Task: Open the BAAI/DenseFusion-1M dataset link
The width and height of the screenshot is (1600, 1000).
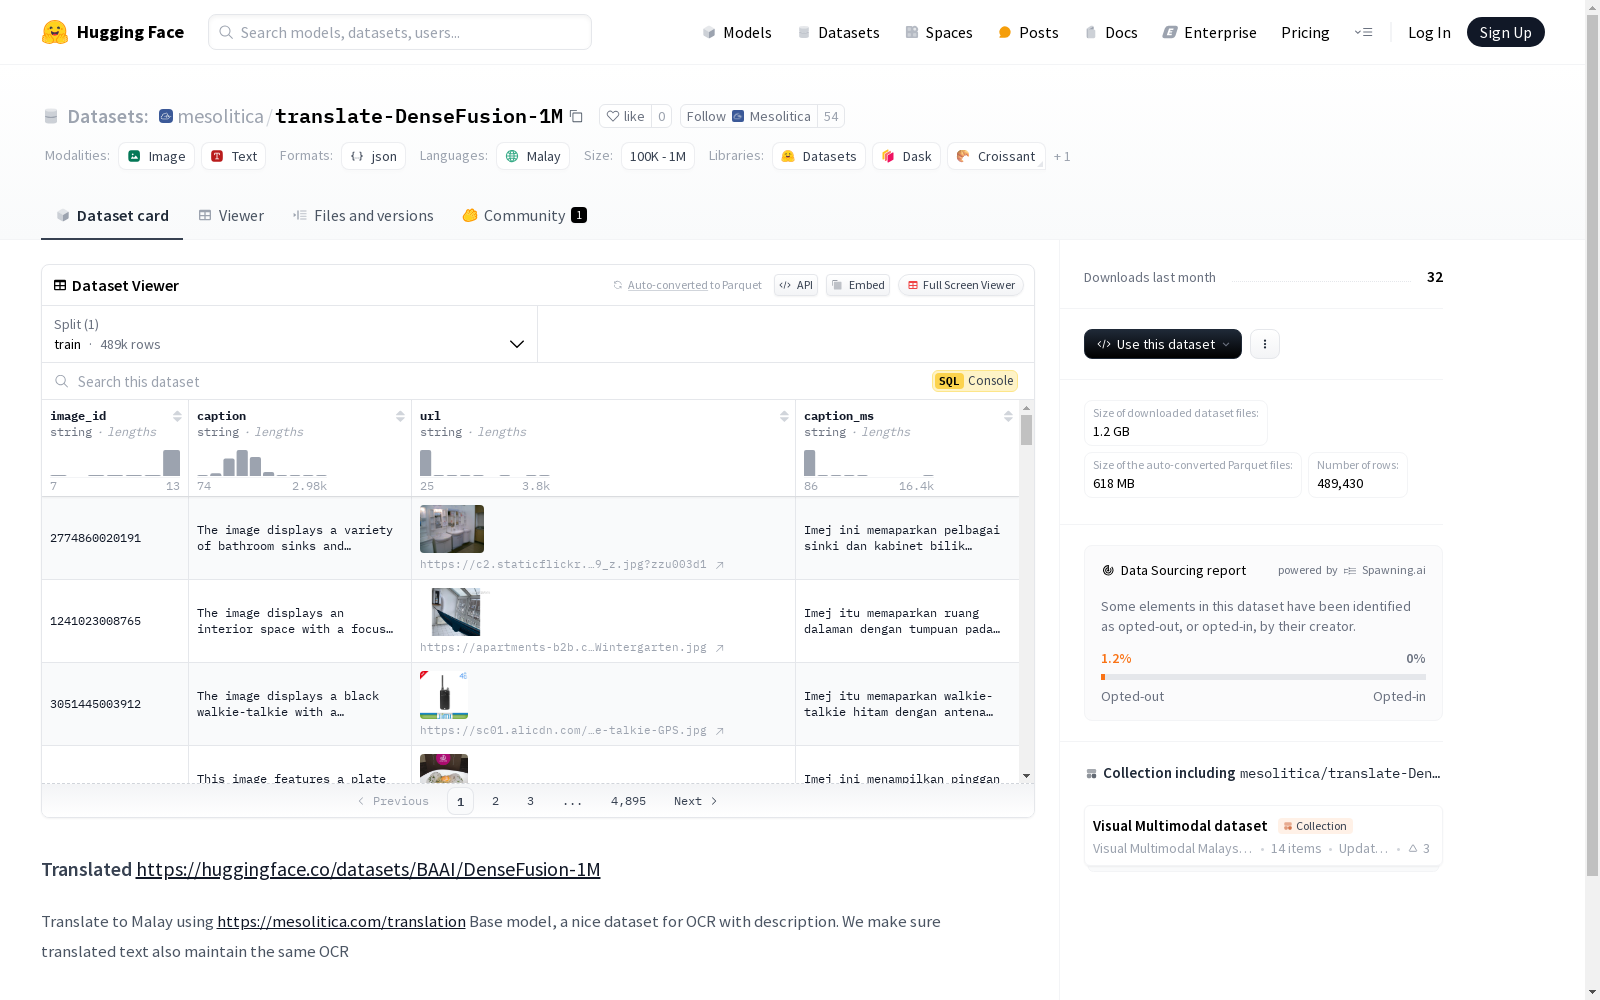Action: pyautogui.click(x=368, y=869)
